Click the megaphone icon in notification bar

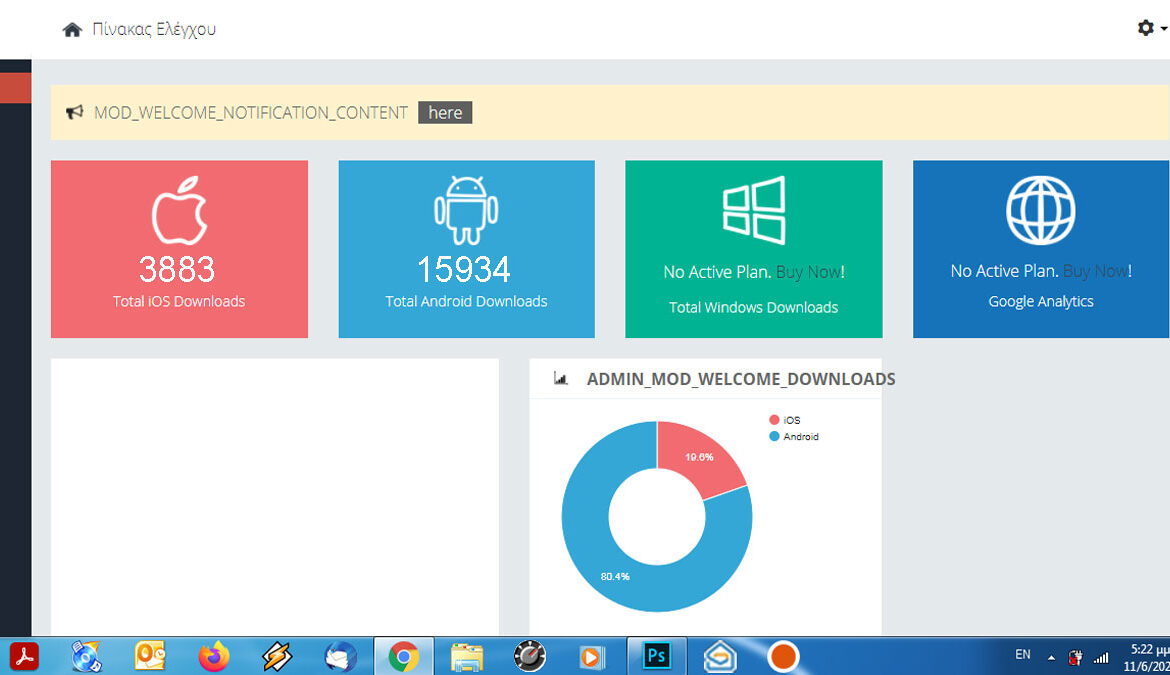73,113
